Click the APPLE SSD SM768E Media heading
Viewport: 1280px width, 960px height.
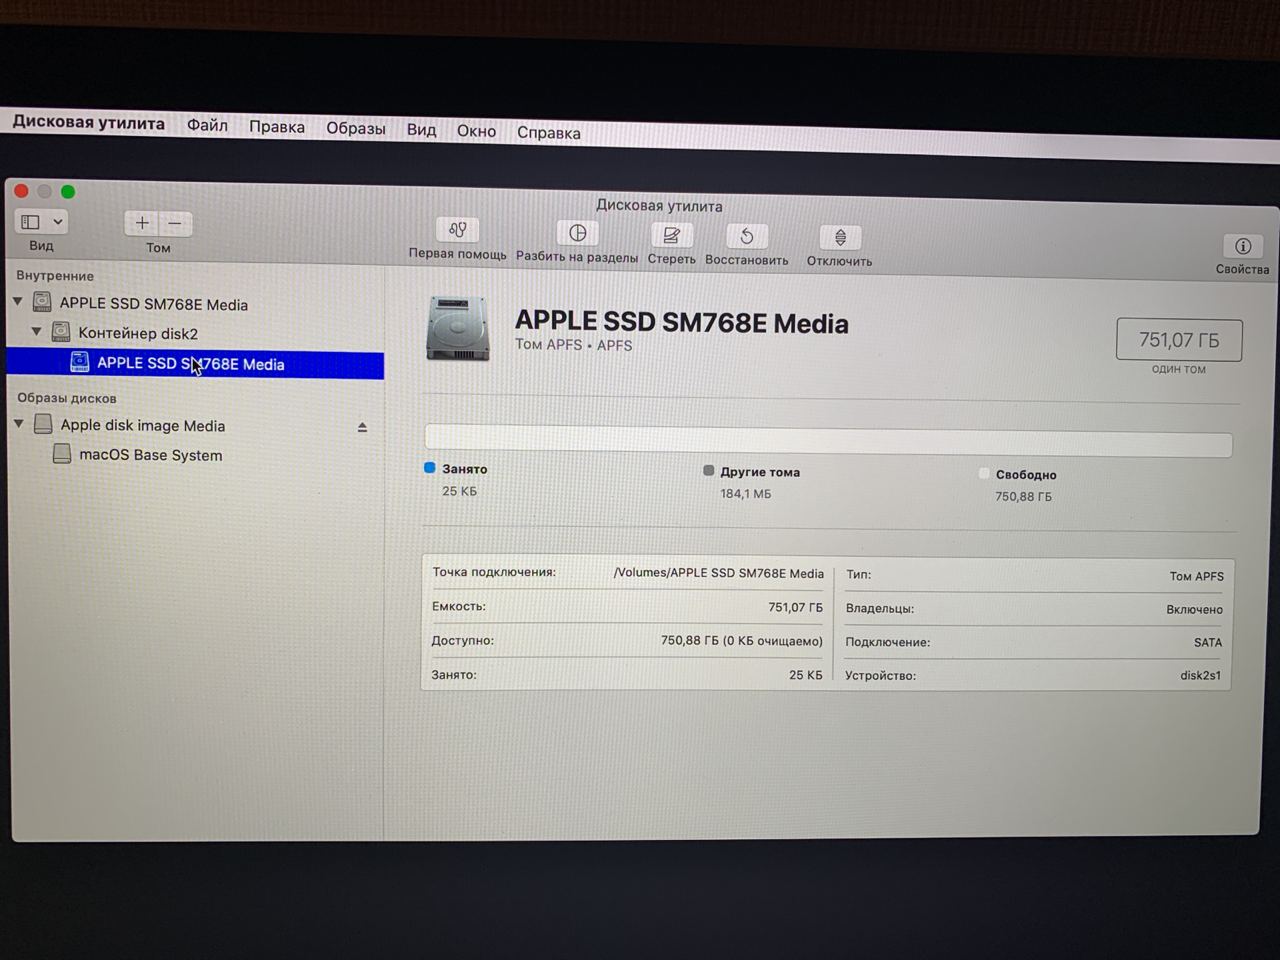(682, 322)
